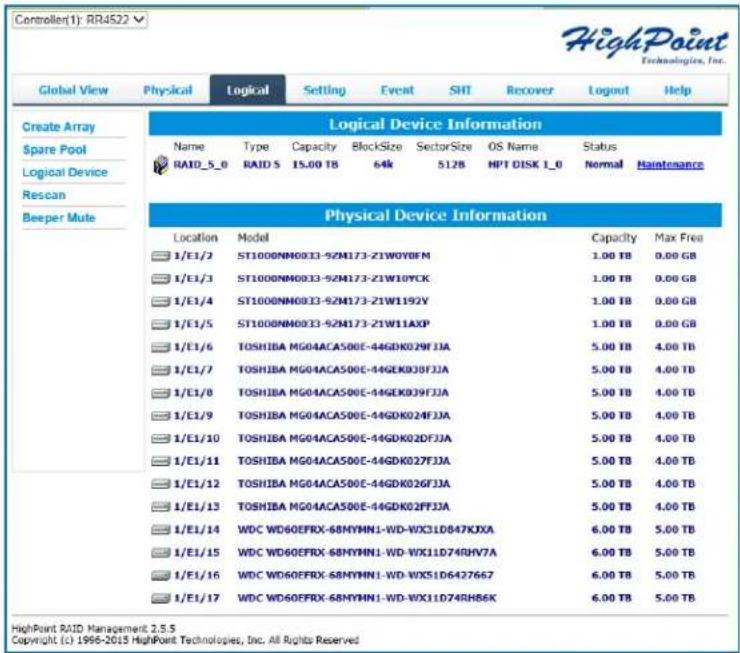
Task: Click the ST1000NM0033-92M173-Z1W10YCK model text
Action: (333, 278)
